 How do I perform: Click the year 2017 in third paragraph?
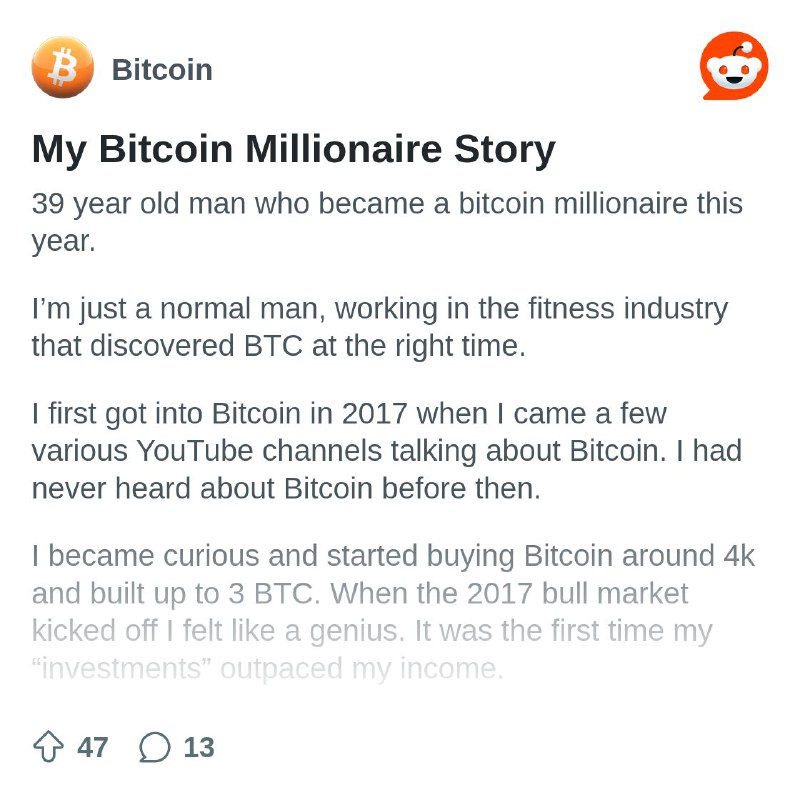pyautogui.click(x=374, y=413)
